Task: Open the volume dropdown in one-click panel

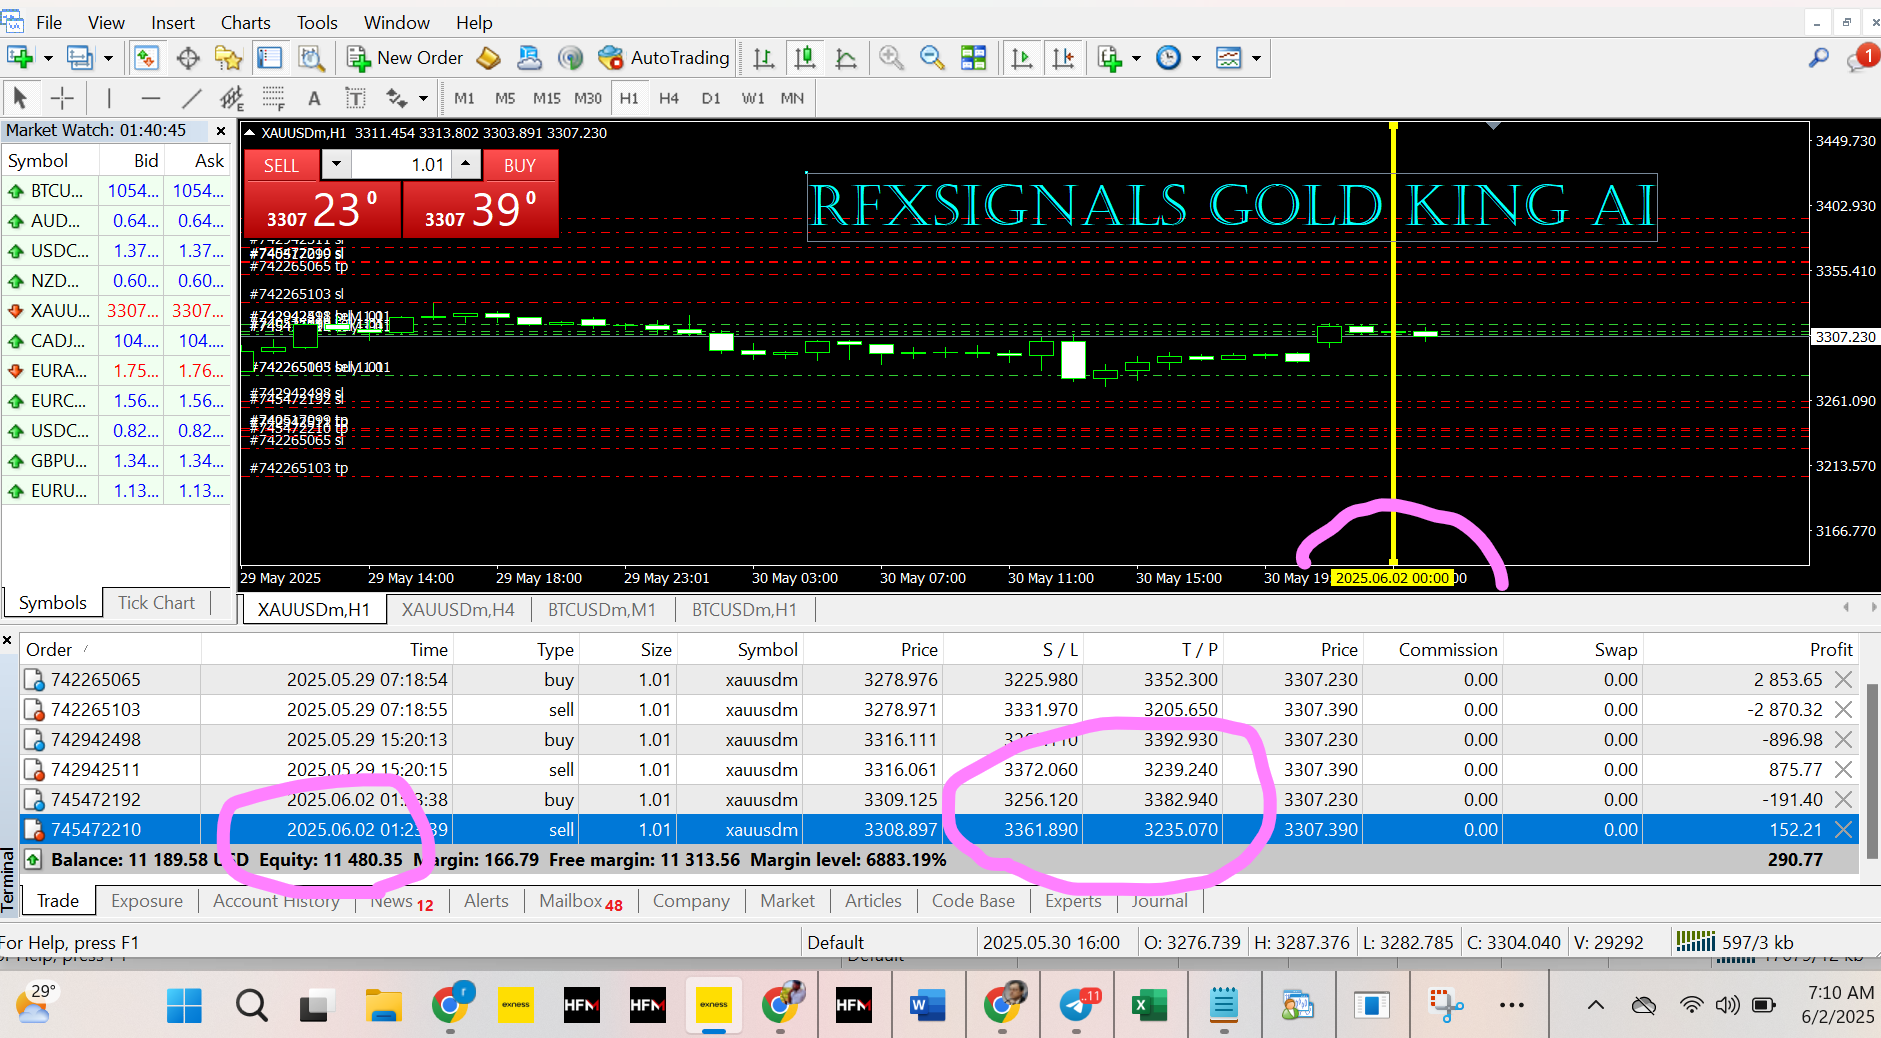Action: coord(336,164)
